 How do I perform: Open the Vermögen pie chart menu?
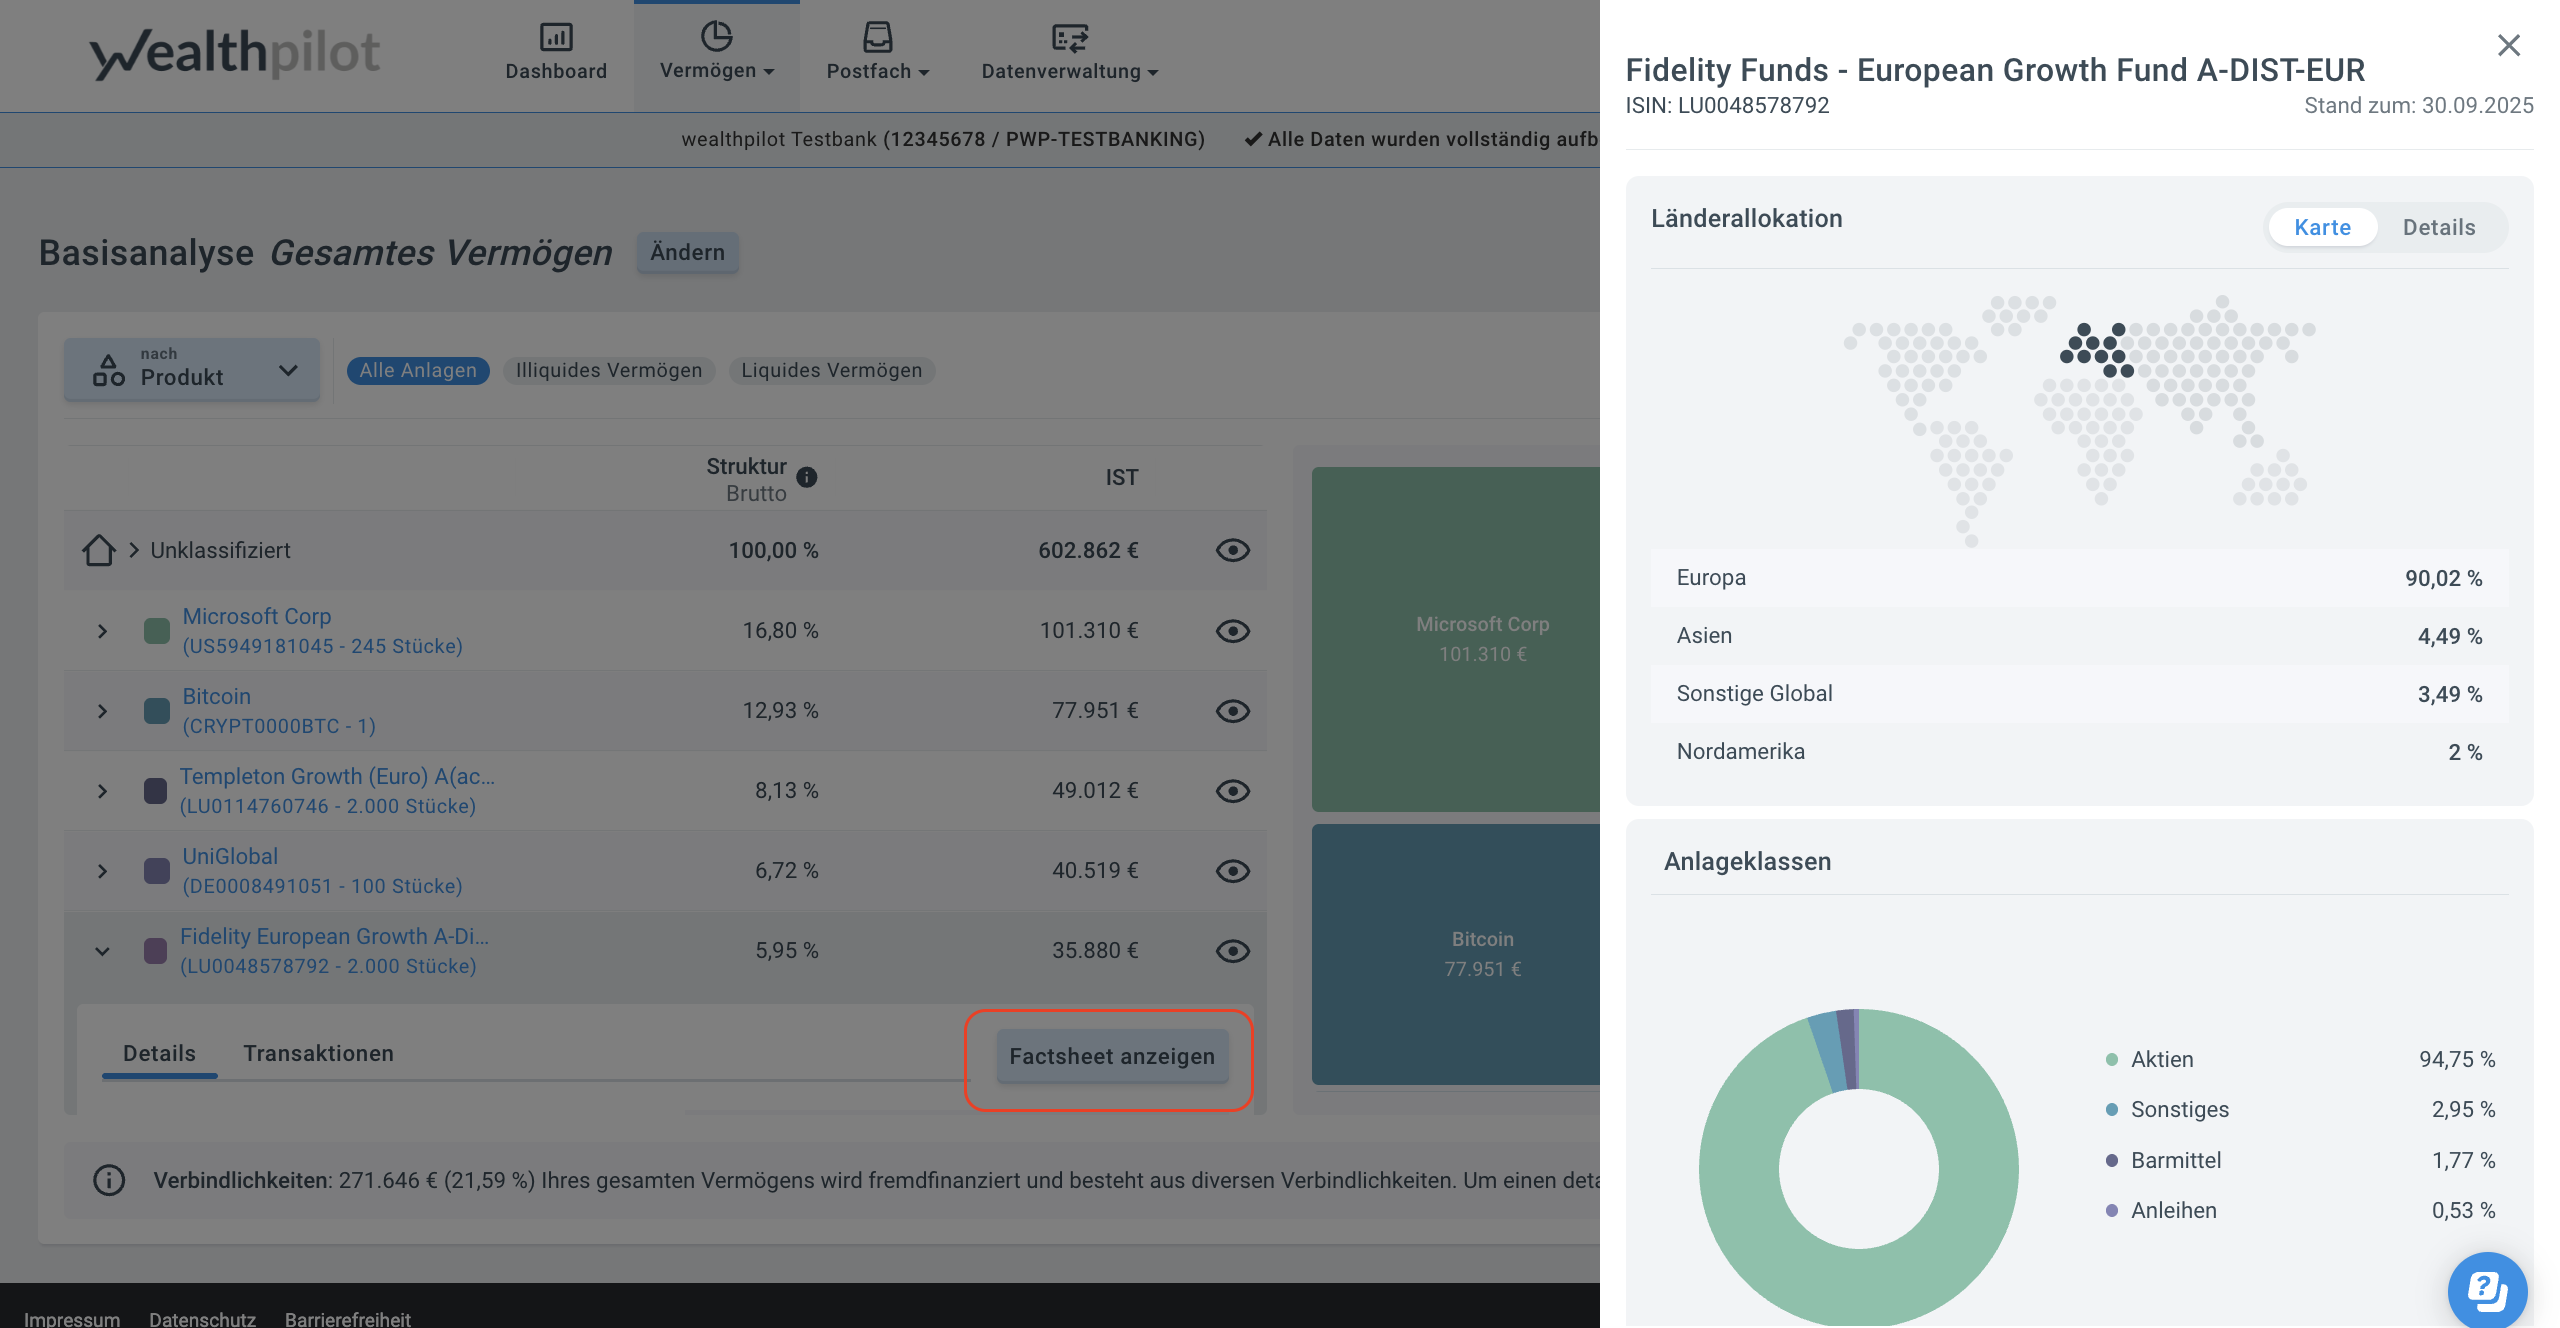click(x=716, y=37)
